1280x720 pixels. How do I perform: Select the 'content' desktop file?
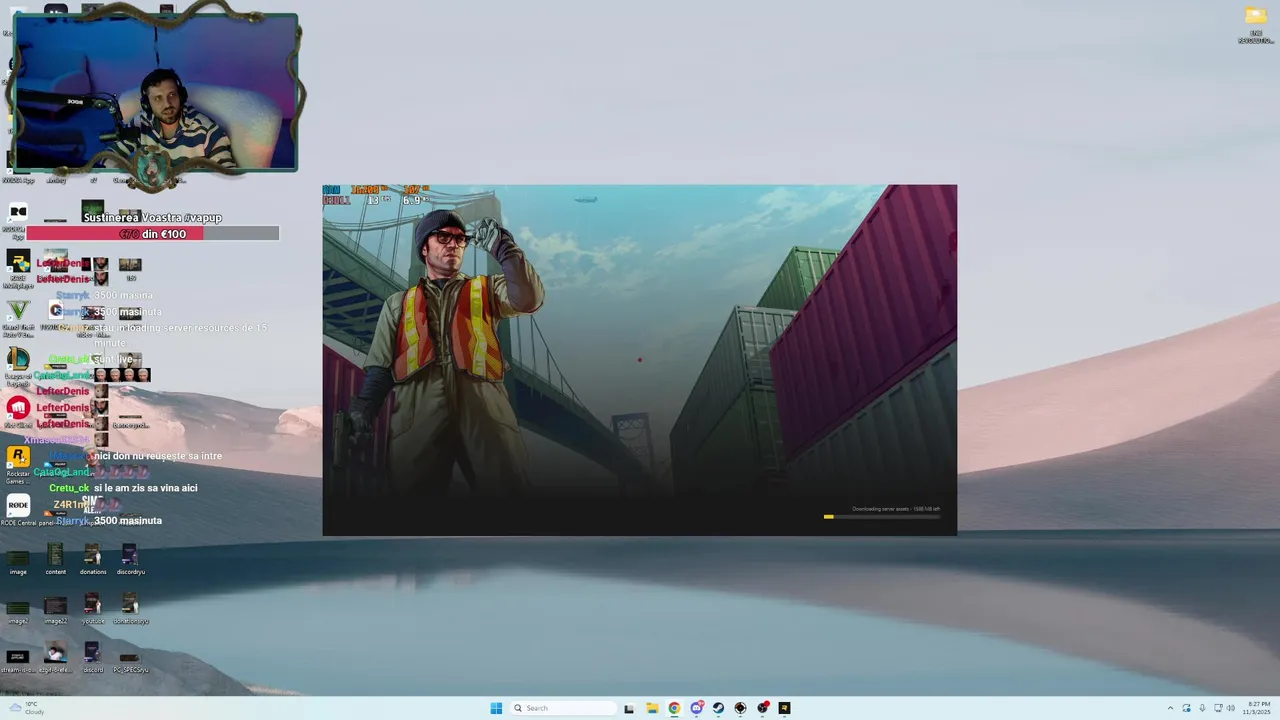pyautogui.click(x=55, y=560)
